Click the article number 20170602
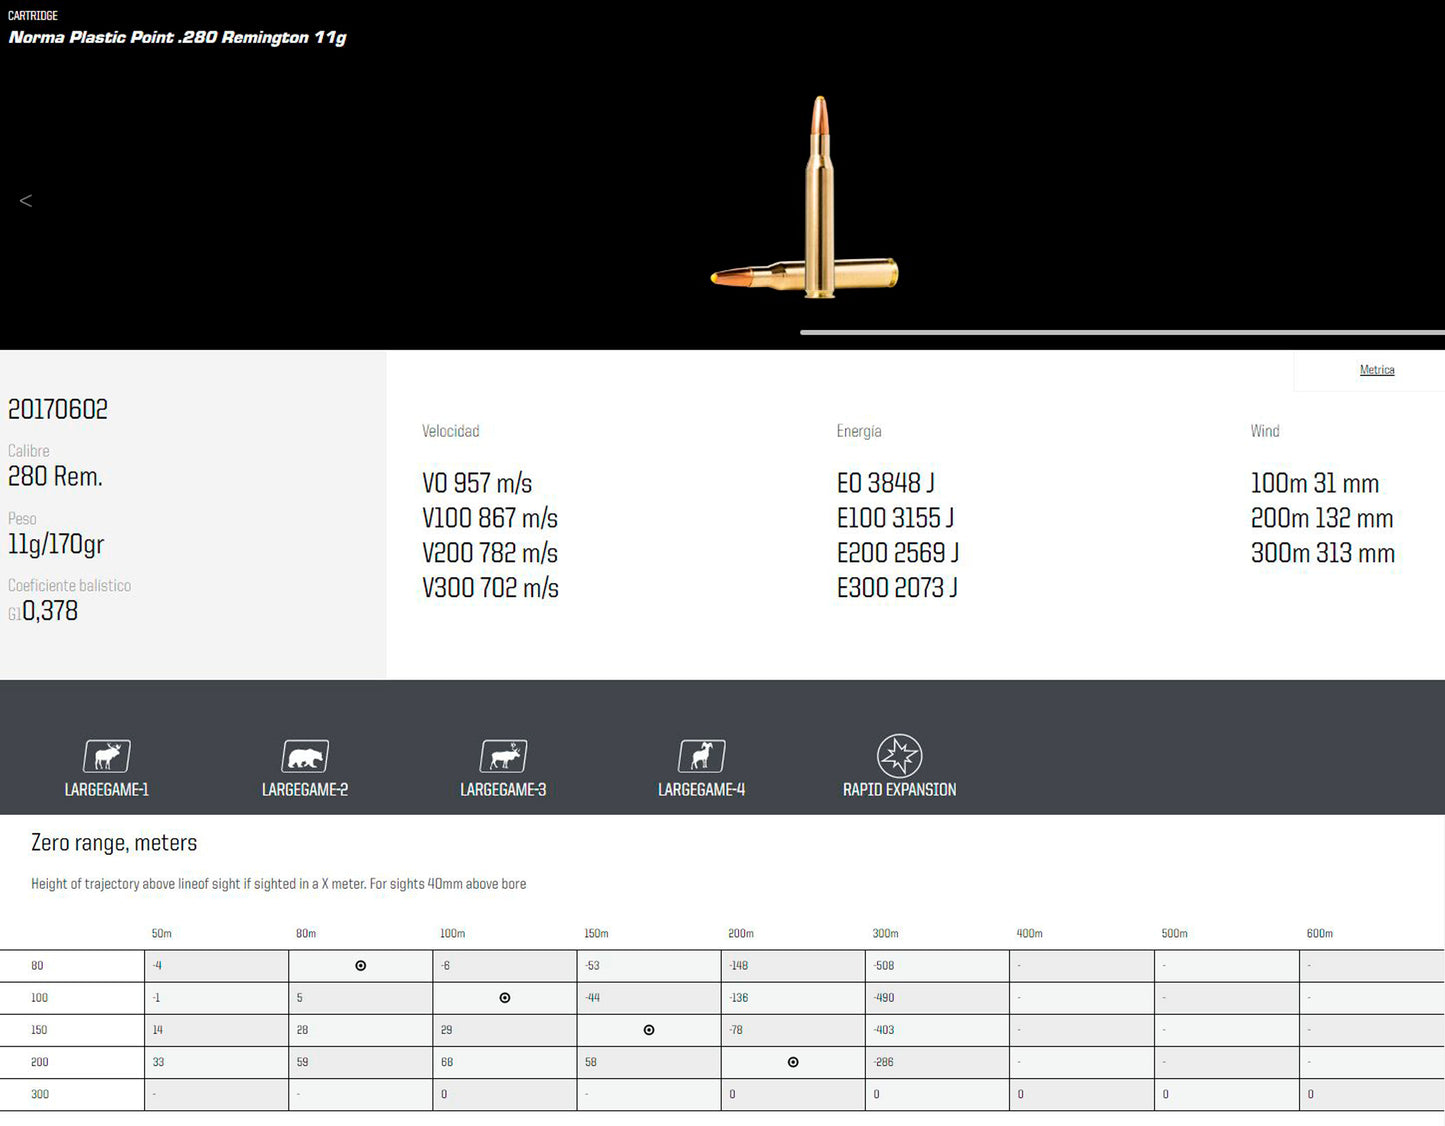This screenshot has height=1126, width=1445. 58,409
